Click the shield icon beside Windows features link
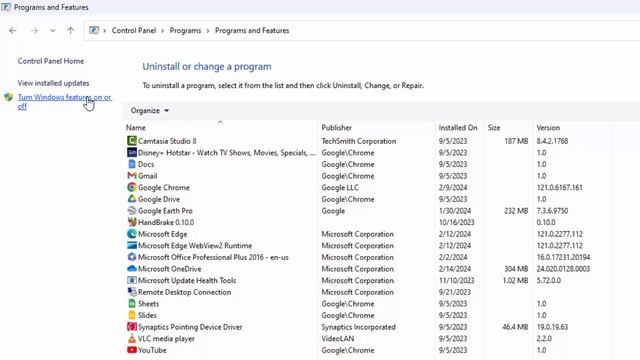 point(9,98)
